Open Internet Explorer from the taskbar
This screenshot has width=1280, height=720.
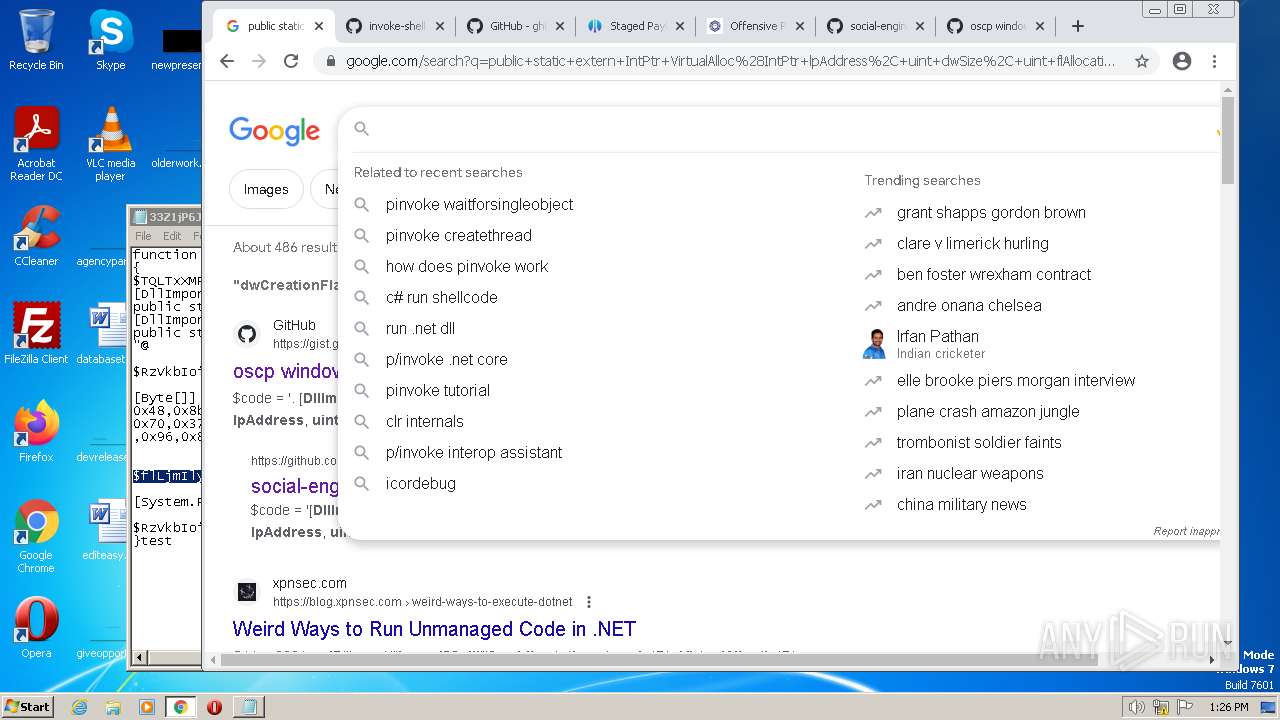[x=80, y=707]
